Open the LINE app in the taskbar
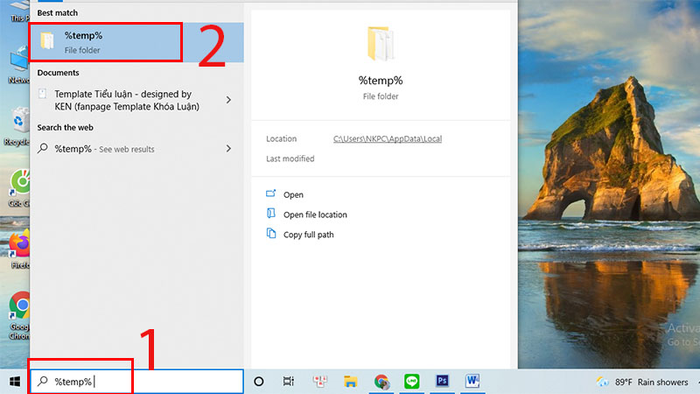Viewport: 700px width, 394px height. point(412,381)
